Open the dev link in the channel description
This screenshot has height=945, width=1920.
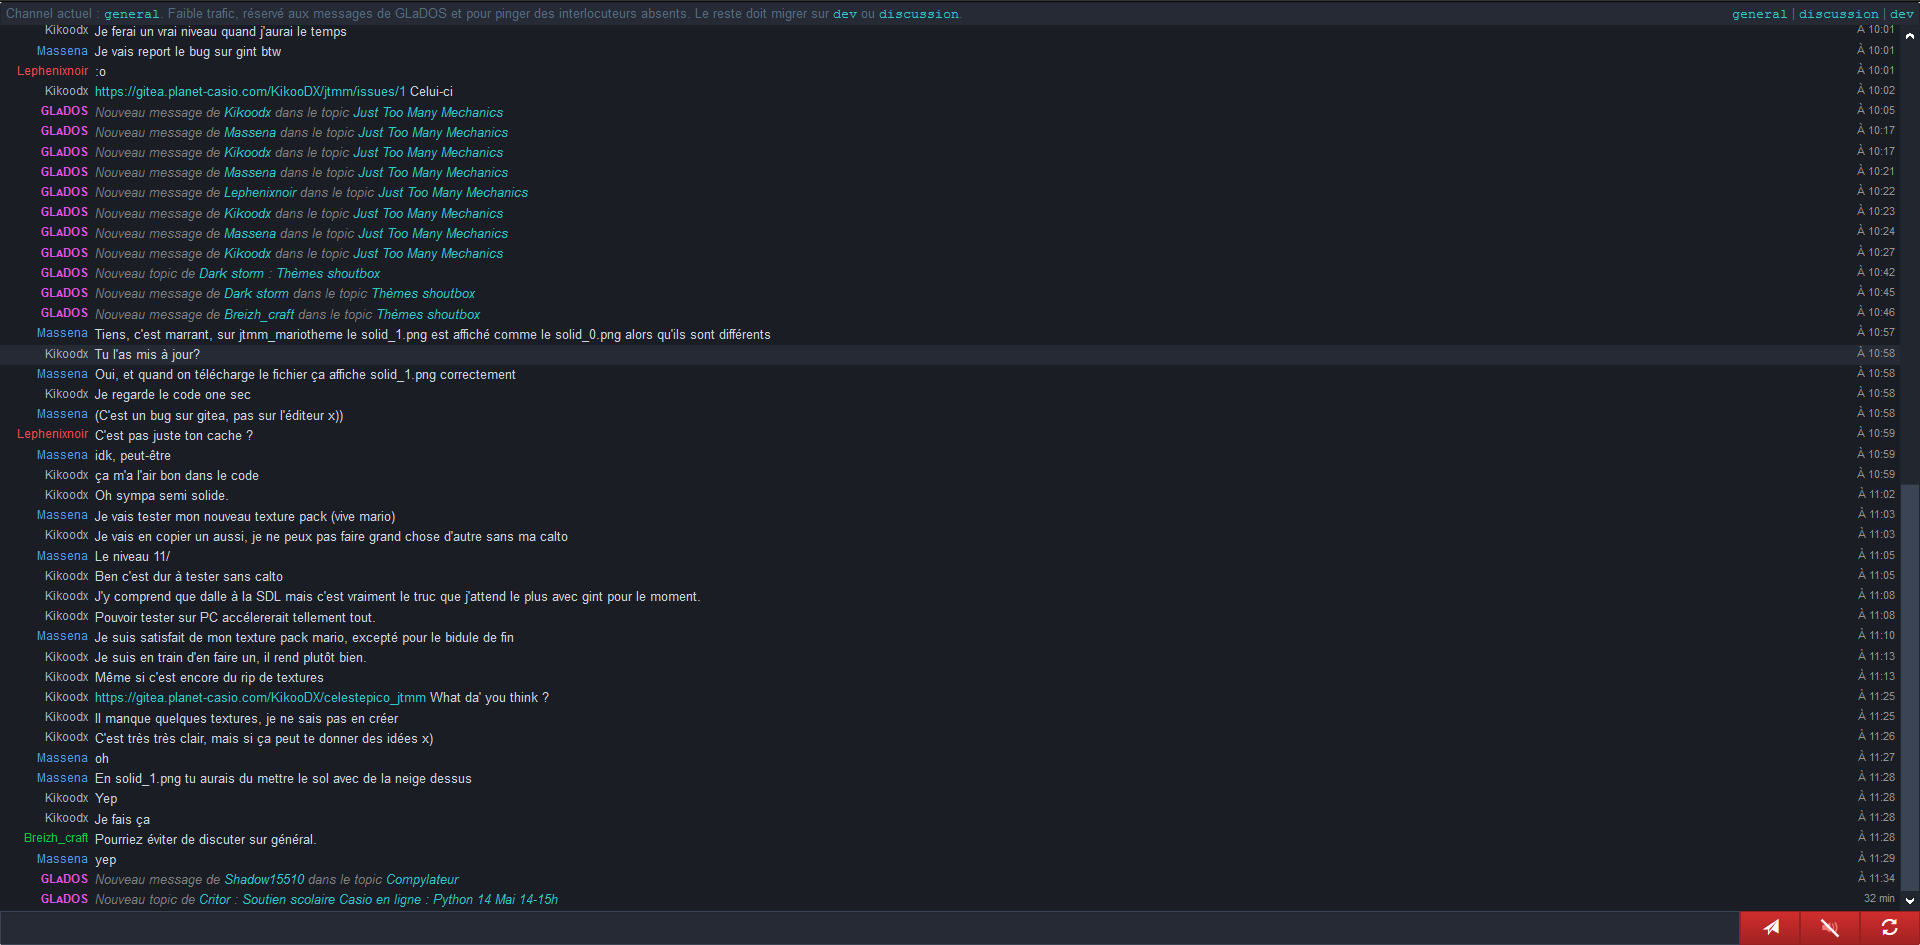(845, 14)
